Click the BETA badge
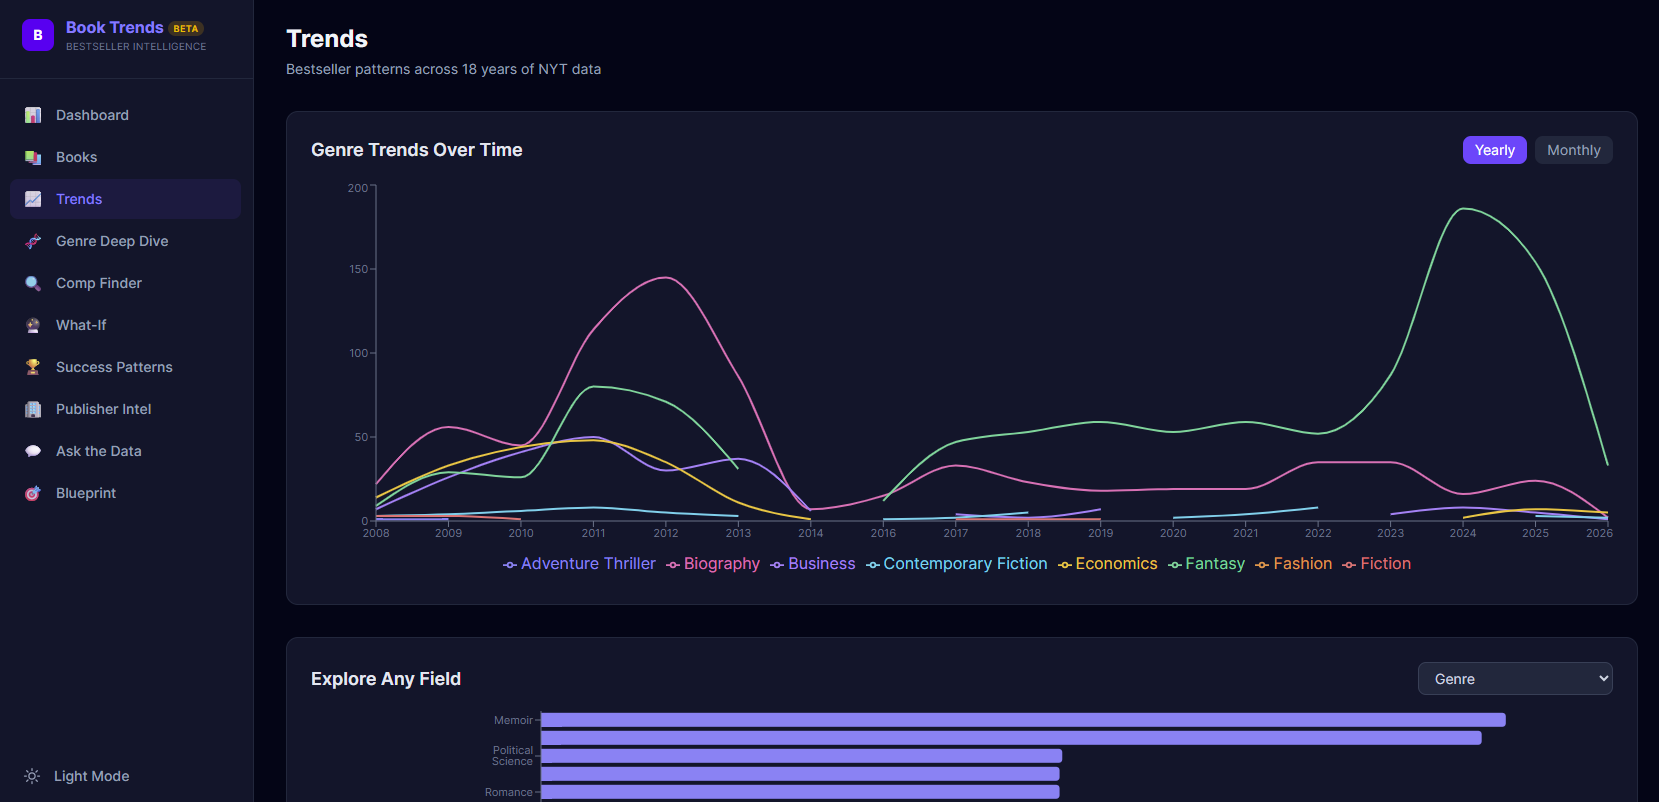The height and width of the screenshot is (802, 1659). point(186,29)
